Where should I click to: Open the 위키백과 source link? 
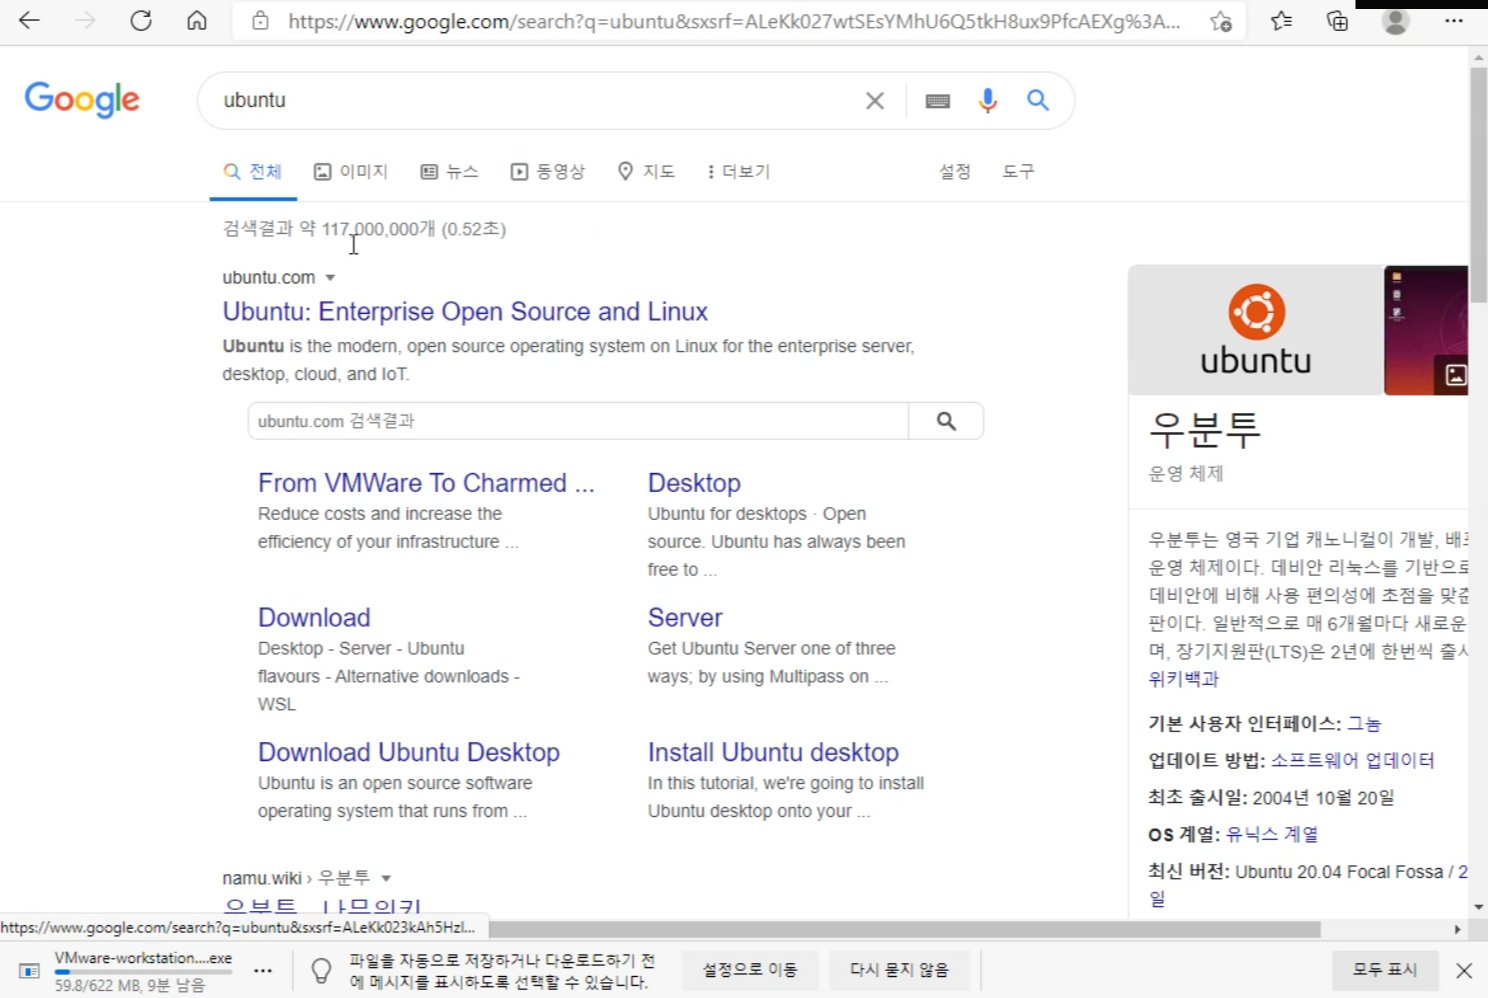tap(1184, 679)
